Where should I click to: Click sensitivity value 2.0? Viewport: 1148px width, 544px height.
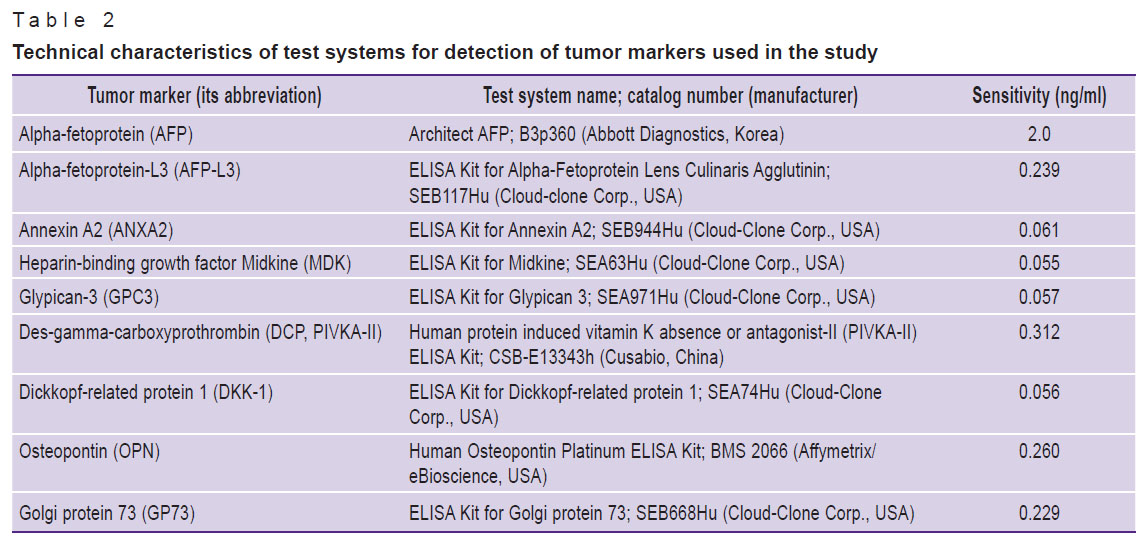point(1039,134)
